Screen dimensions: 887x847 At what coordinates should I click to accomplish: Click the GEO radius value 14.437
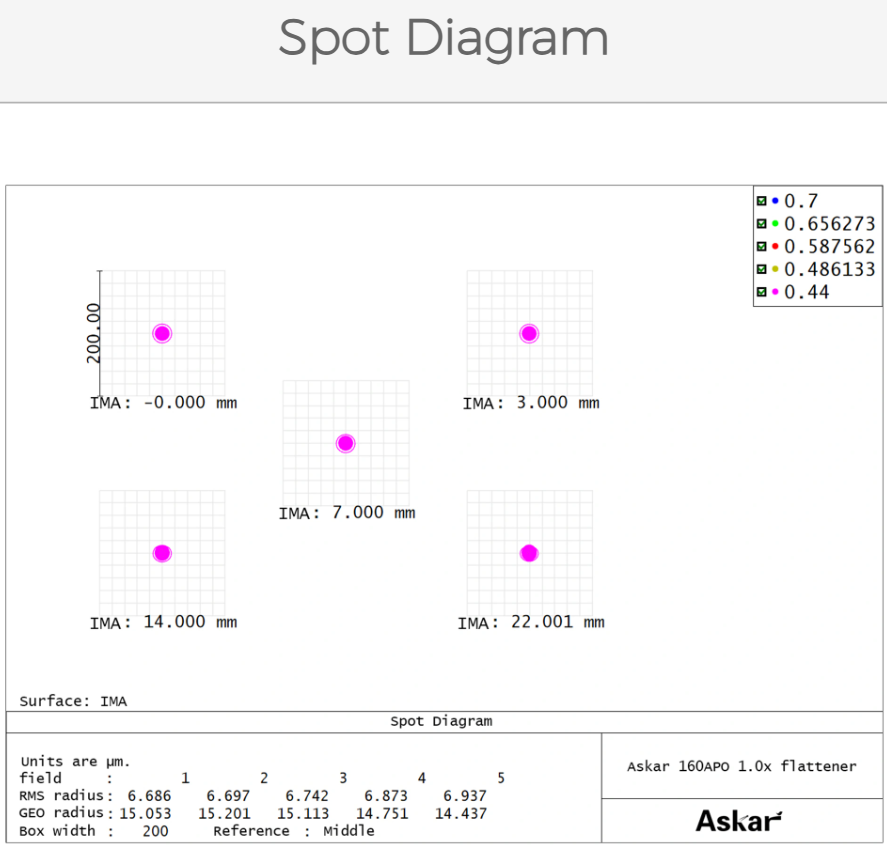click(462, 813)
